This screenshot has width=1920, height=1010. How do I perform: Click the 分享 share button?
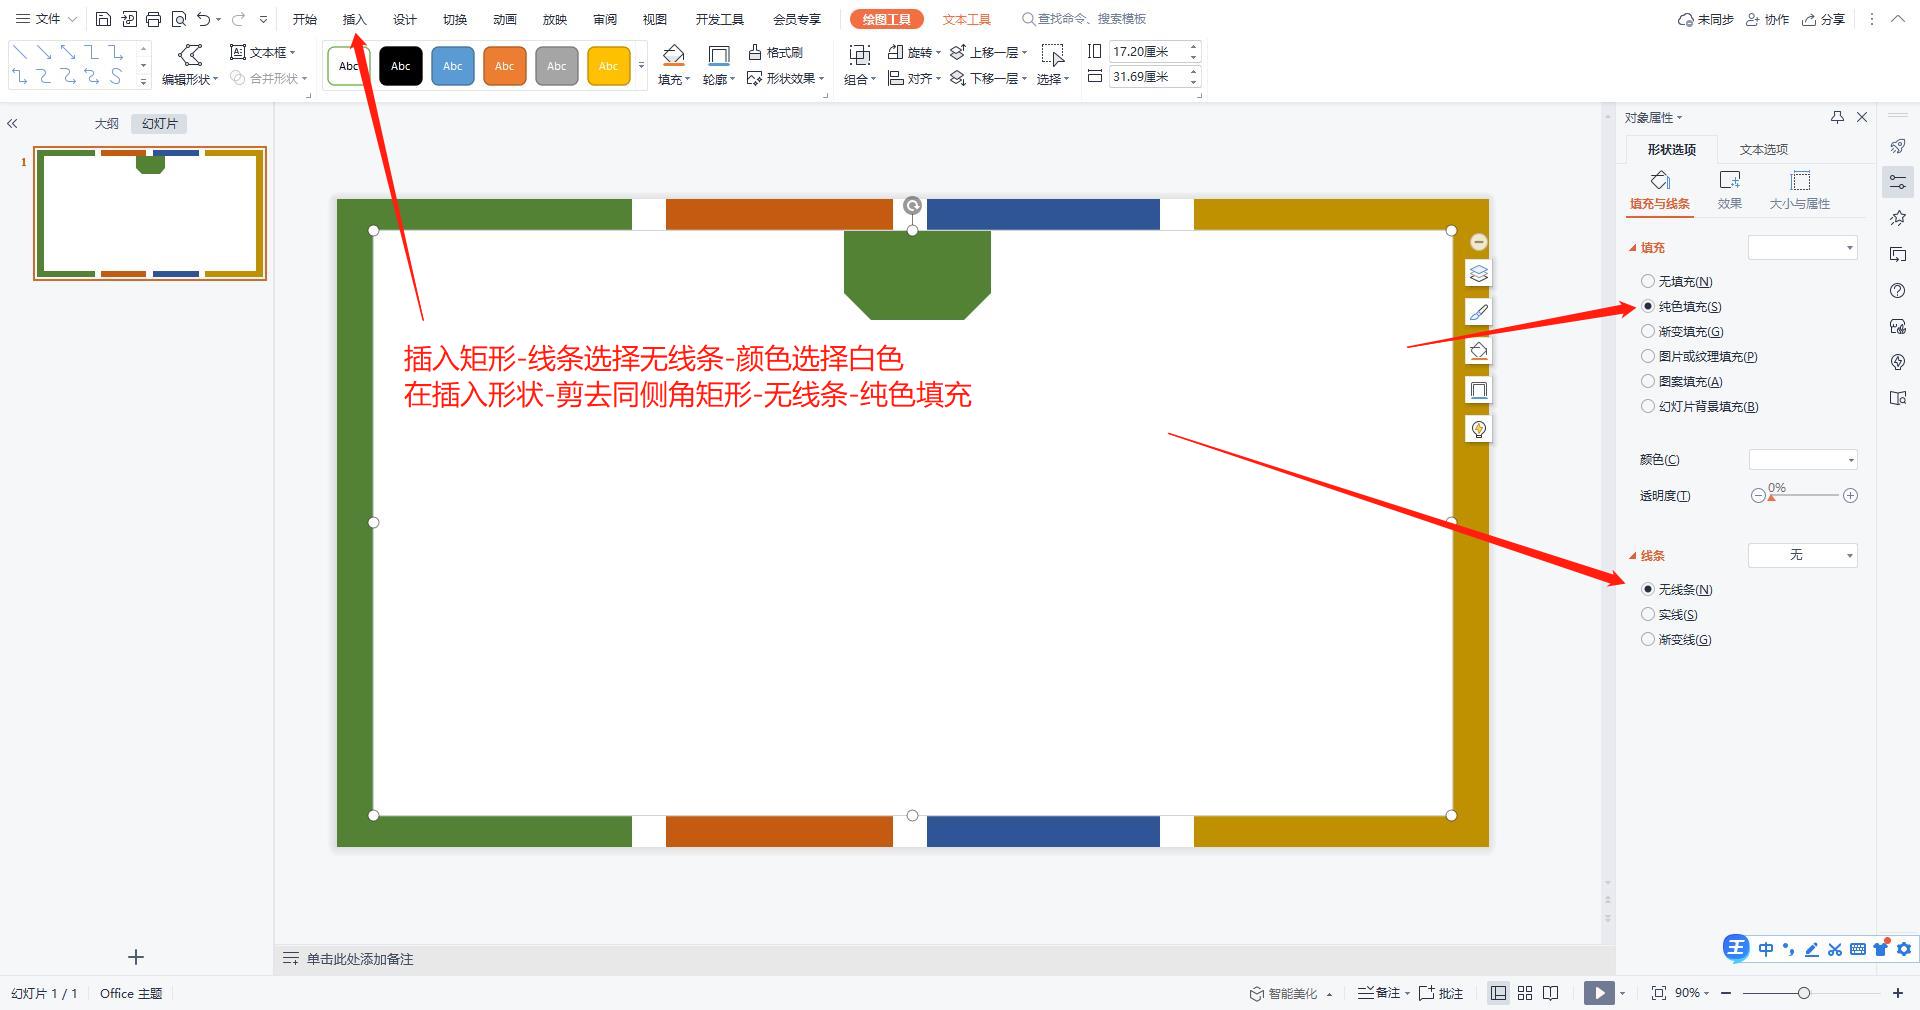click(x=1824, y=19)
